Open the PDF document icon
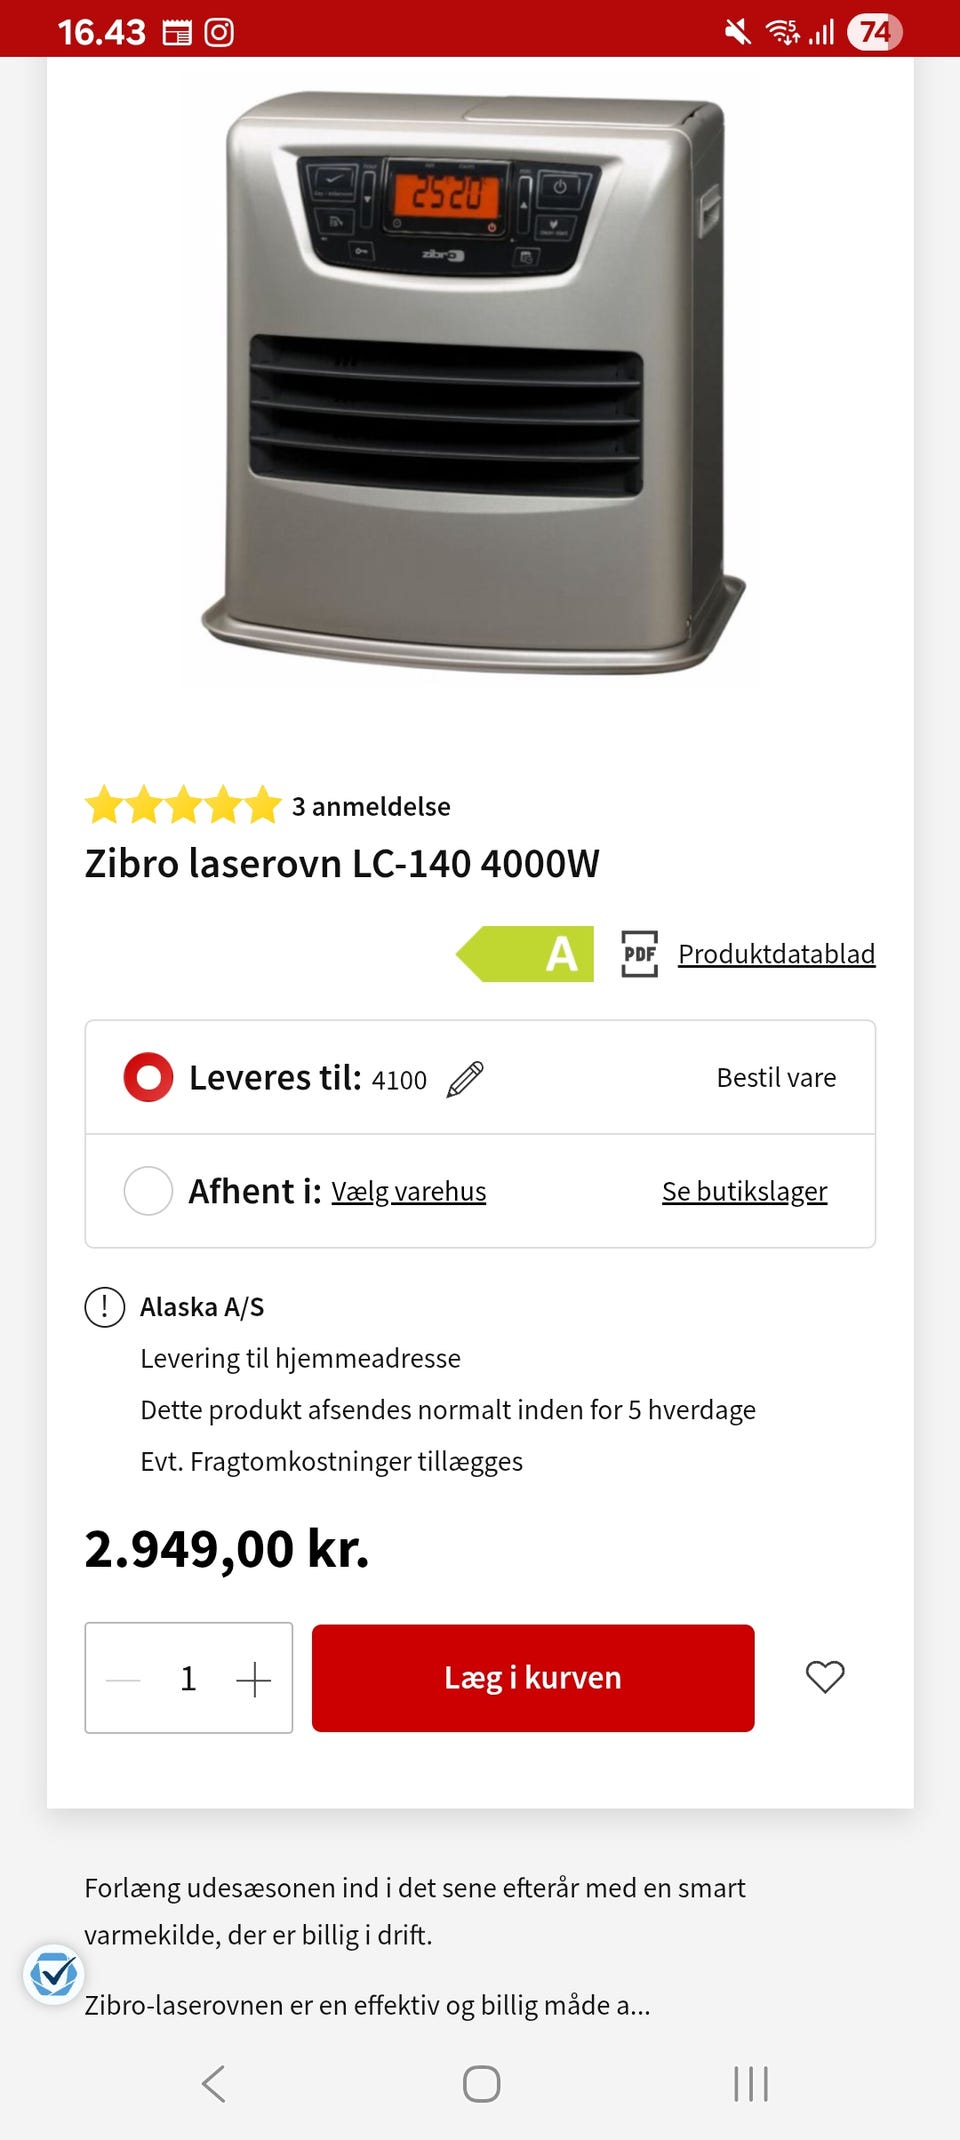 point(639,954)
